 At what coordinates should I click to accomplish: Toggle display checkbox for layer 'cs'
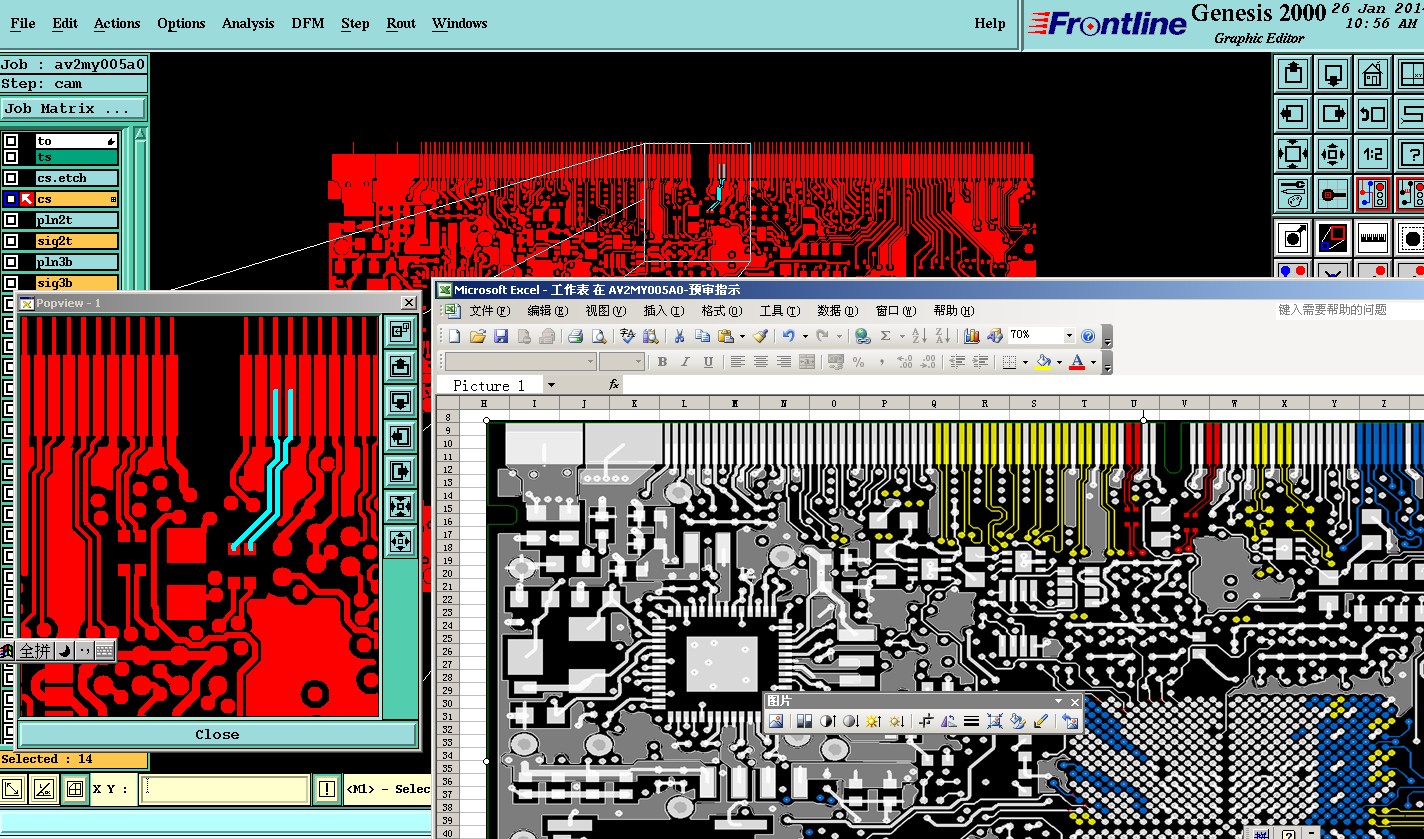tap(11, 199)
